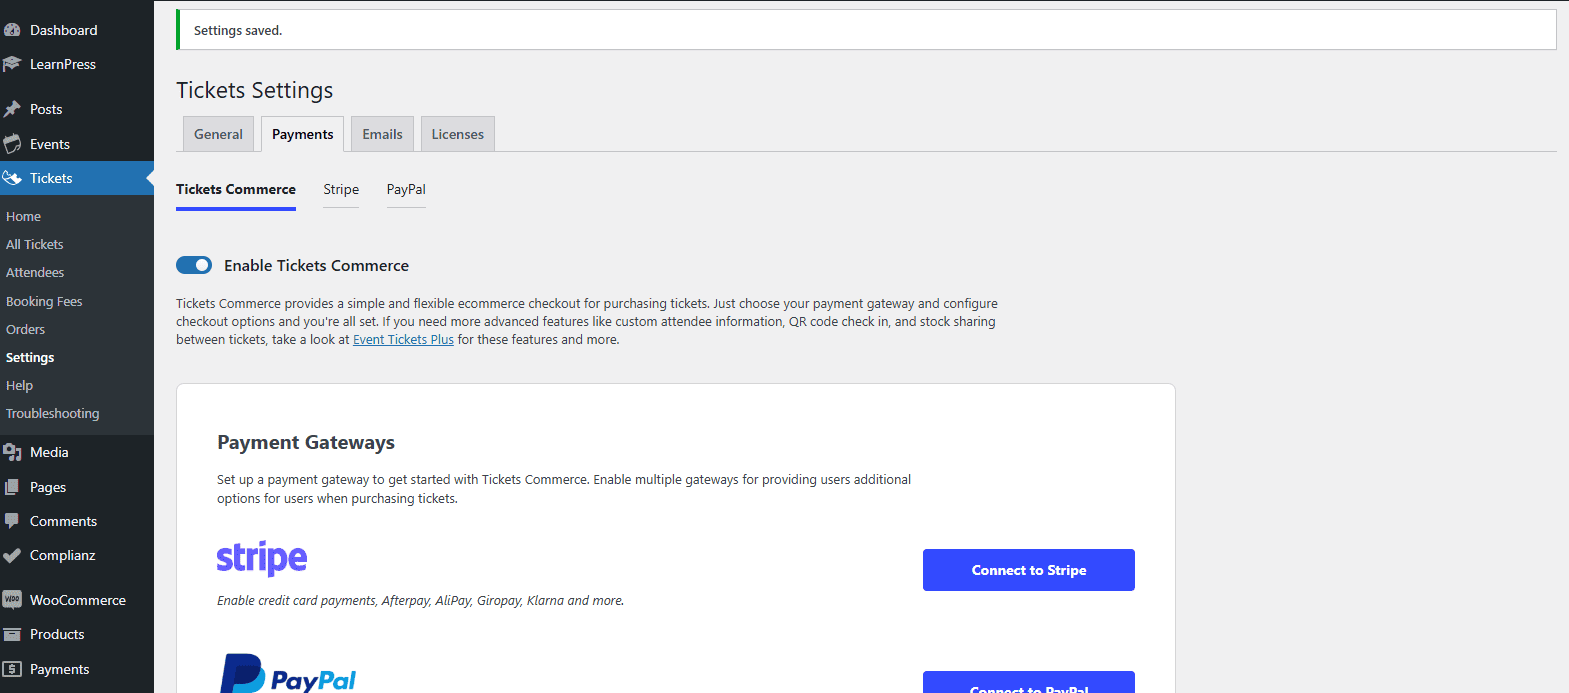Follow the Event Tickets Plus link
Viewport: 1569px width, 693px height.
click(x=403, y=340)
